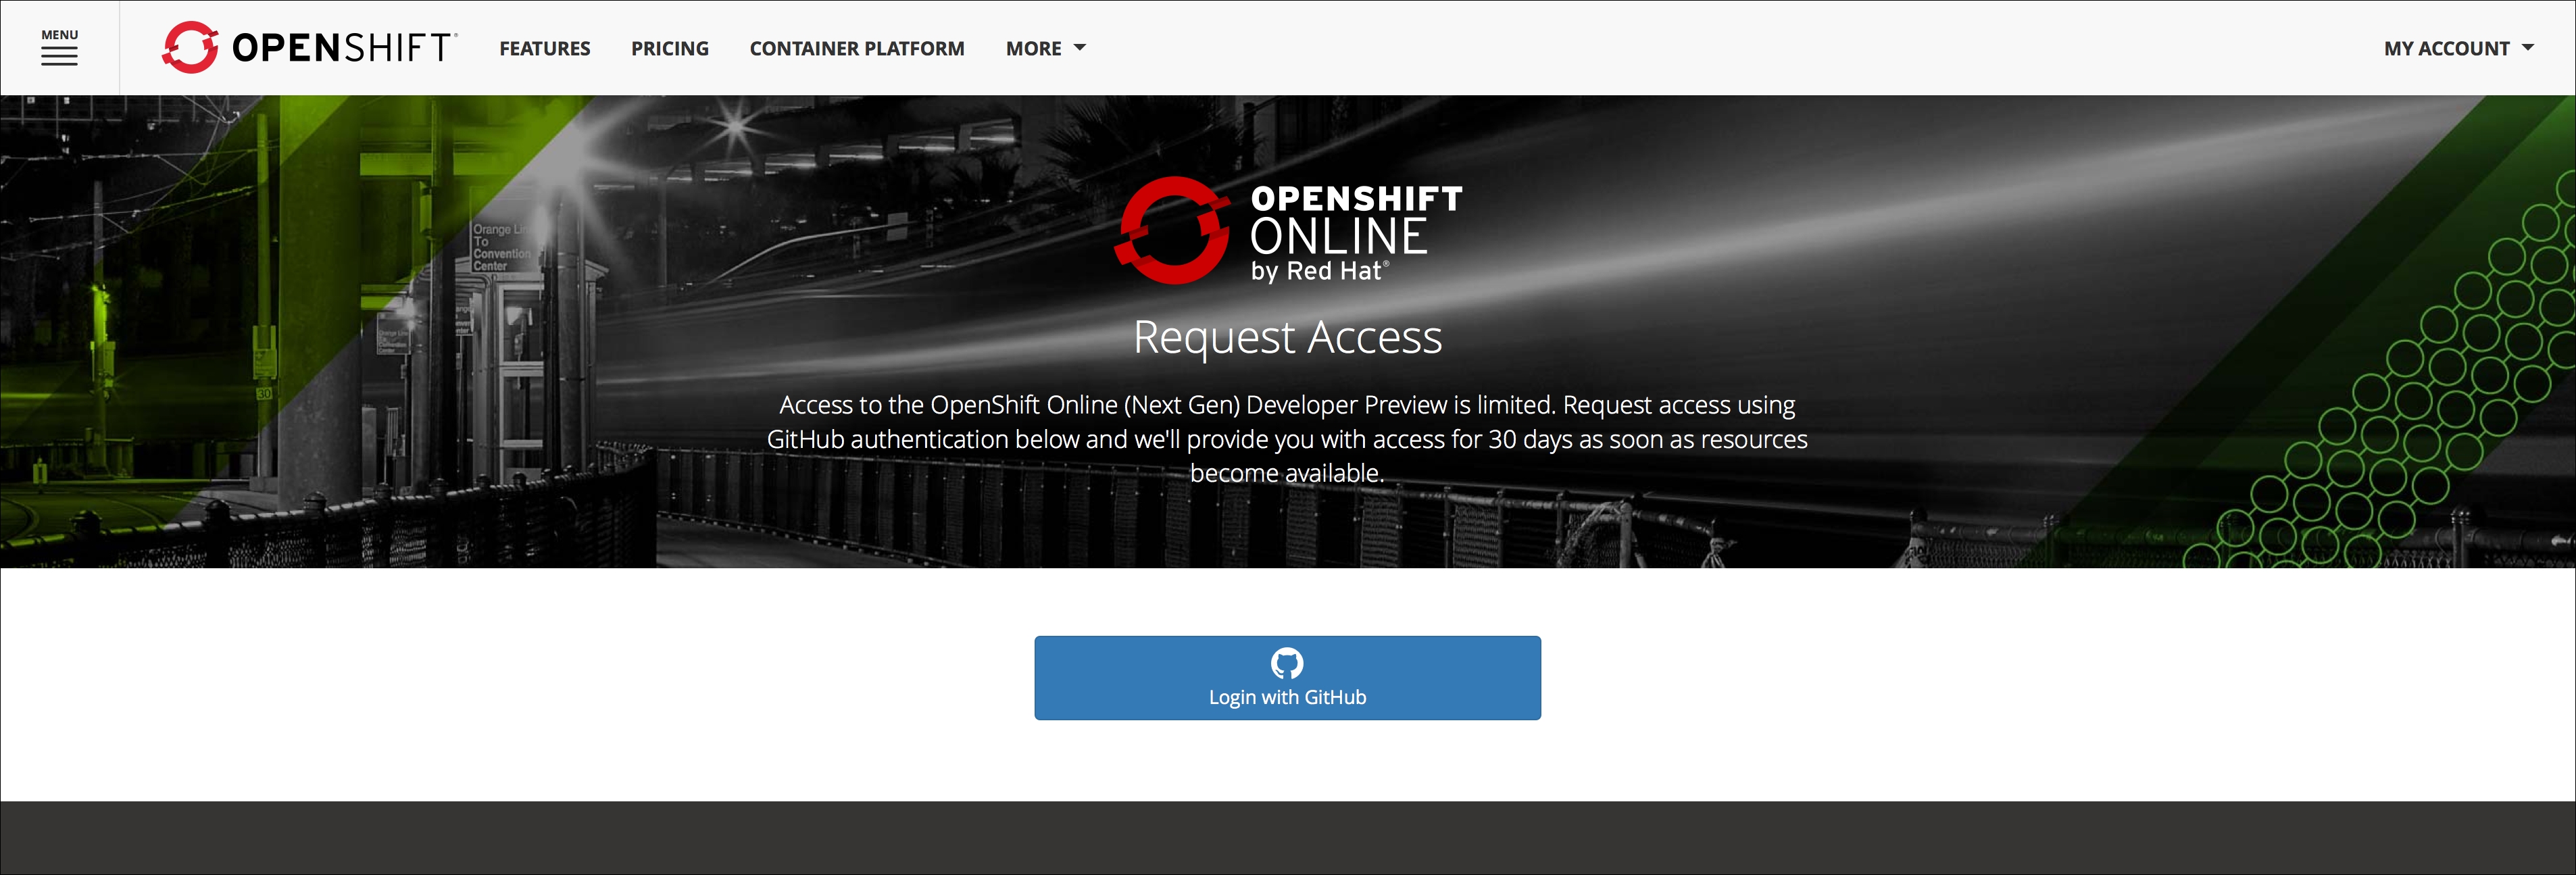The height and width of the screenshot is (875, 2576).
Task: Open the CONTAINER PLATFORM link
Action: pyautogui.click(x=857, y=48)
